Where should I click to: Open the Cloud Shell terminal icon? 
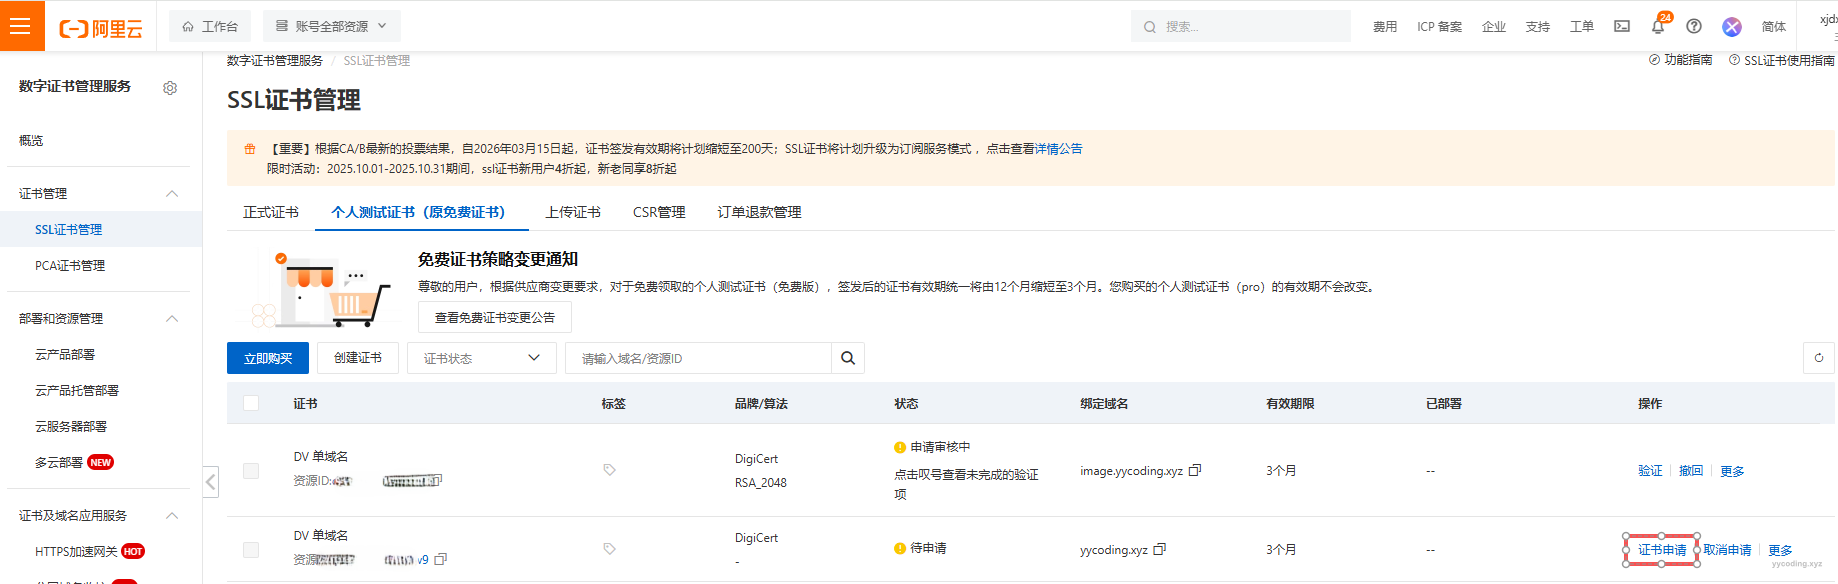pyautogui.click(x=1621, y=27)
